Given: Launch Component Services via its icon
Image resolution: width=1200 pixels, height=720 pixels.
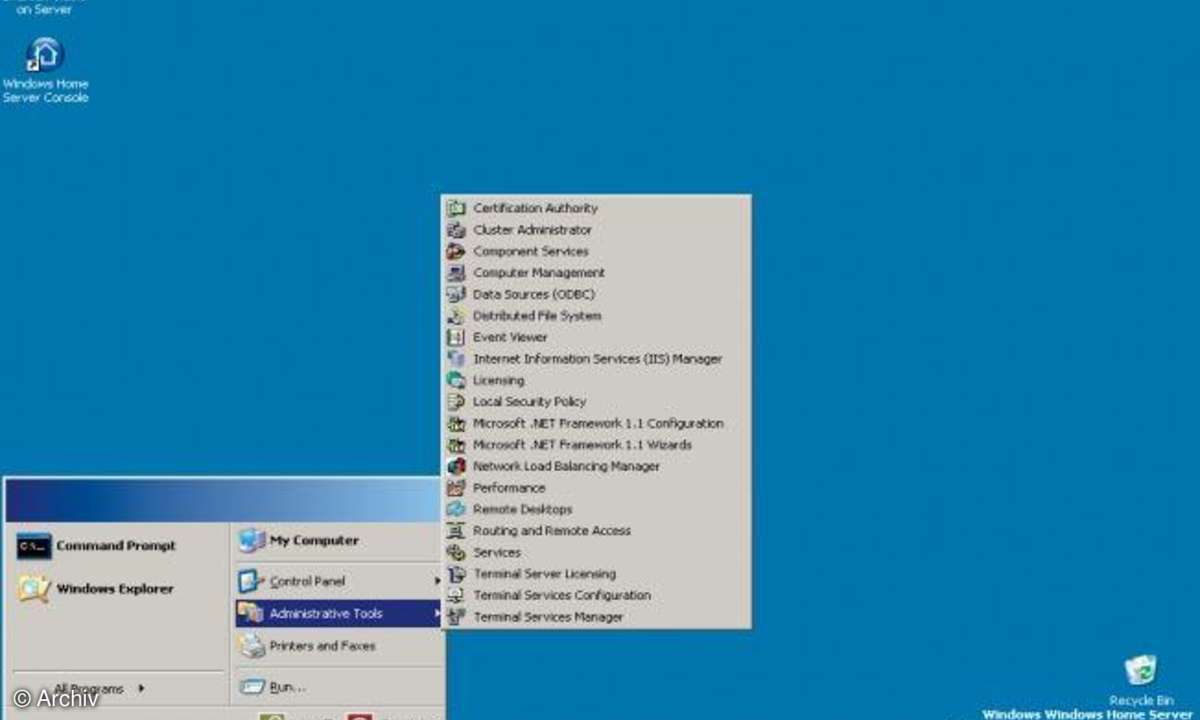Looking at the screenshot, I should click(x=456, y=251).
